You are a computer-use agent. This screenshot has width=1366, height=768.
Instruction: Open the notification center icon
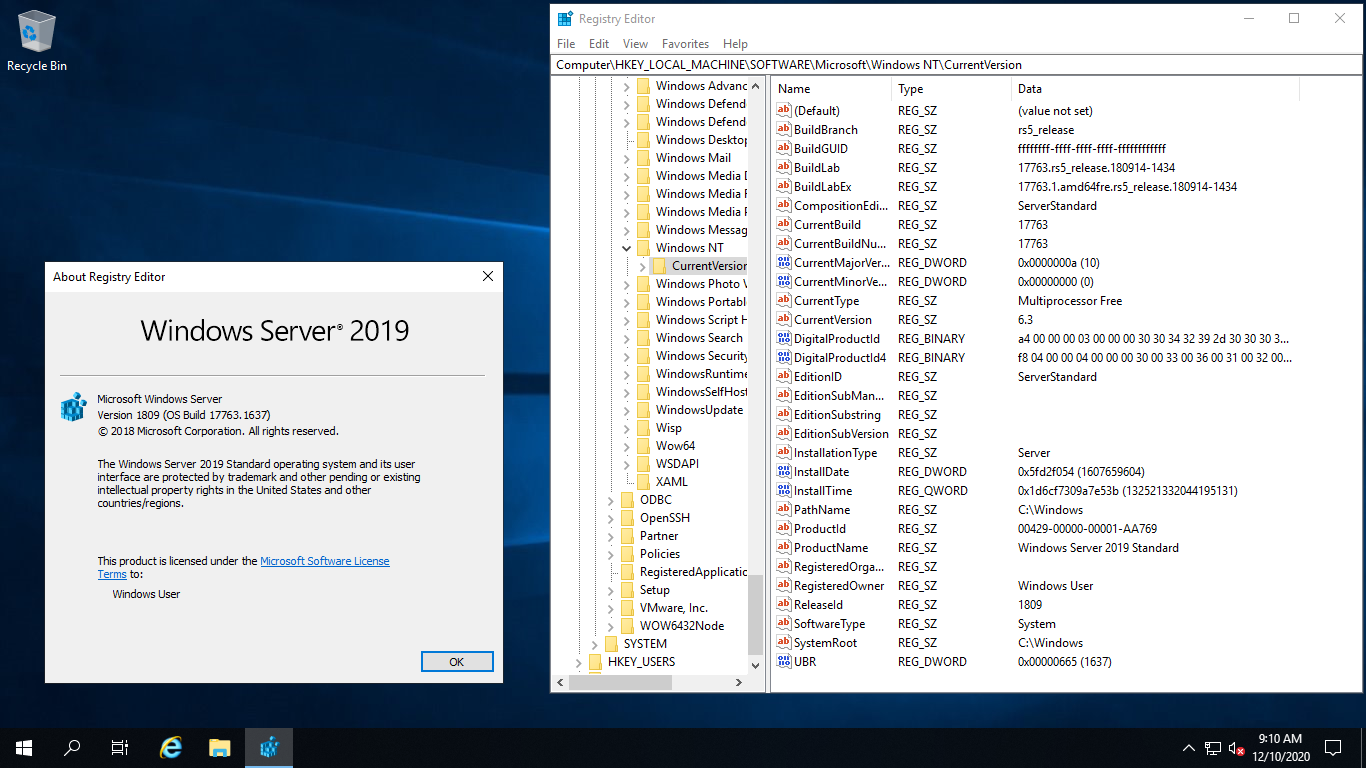[1332, 747]
